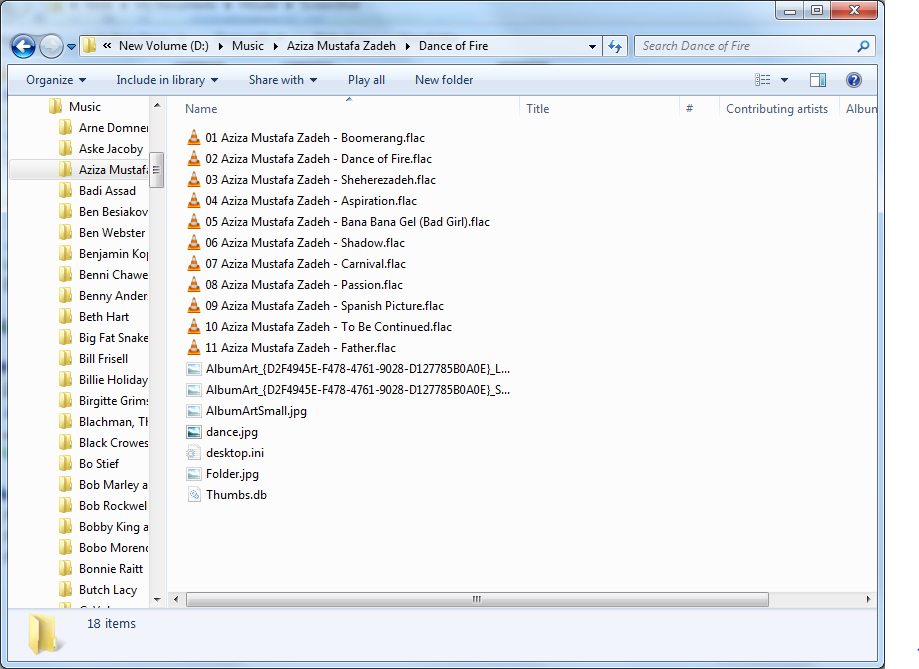Select file 10 To Be Continued.flac

[x=328, y=327]
